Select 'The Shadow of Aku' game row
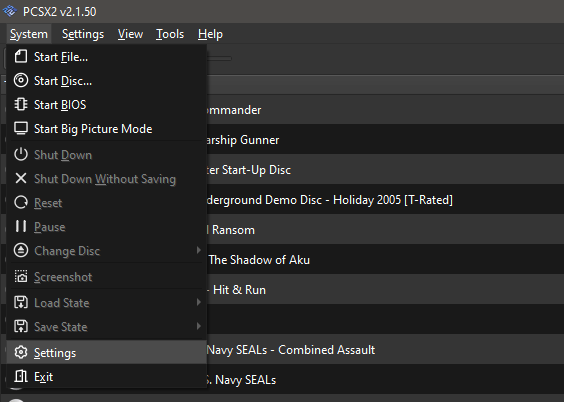The width and height of the screenshot is (564, 402). click(385, 260)
